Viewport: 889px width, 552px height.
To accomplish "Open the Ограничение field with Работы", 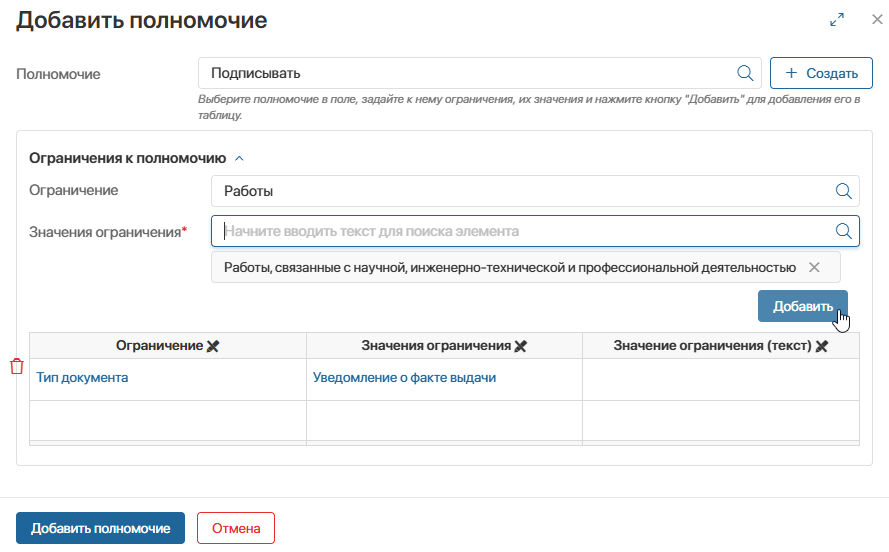I will click(520, 191).
